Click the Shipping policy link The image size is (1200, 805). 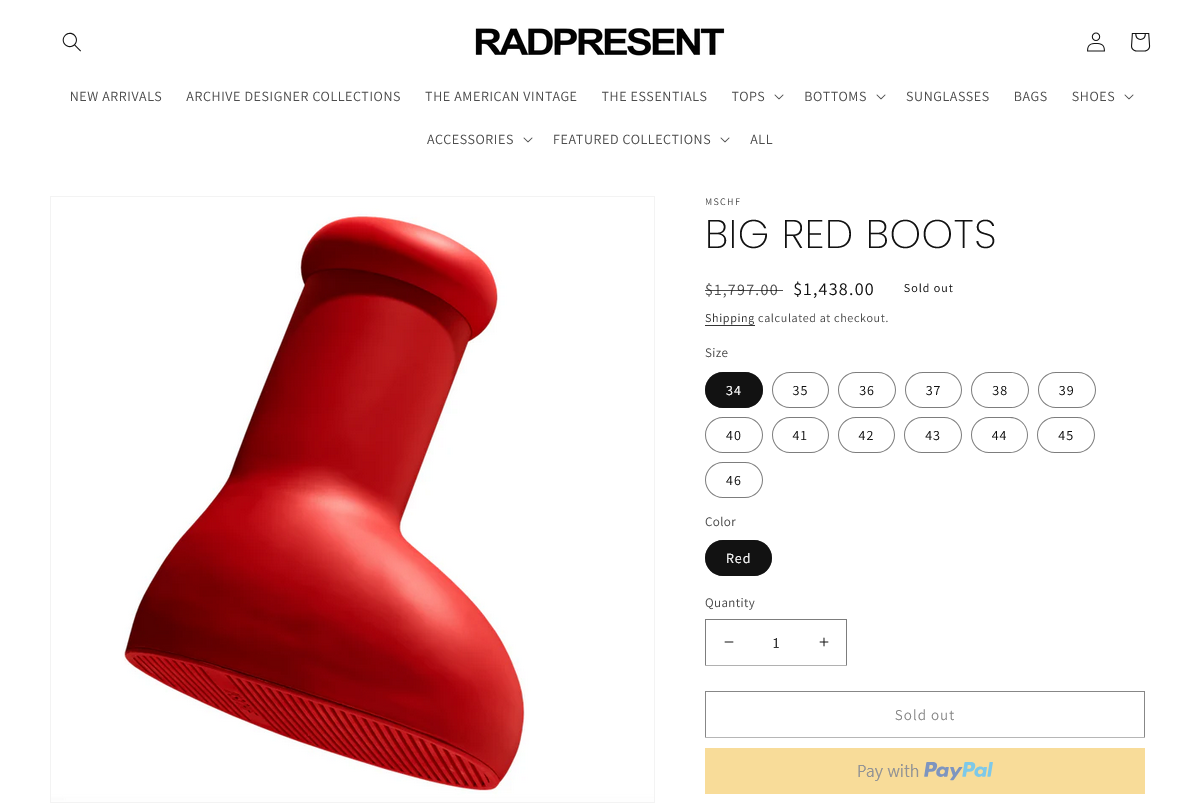pos(730,318)
